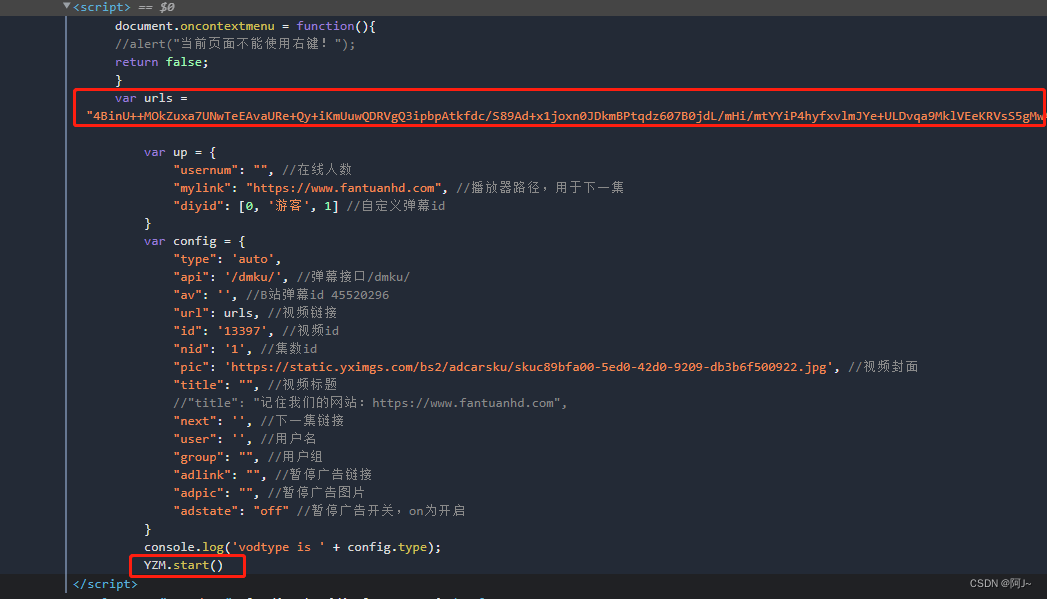
Task: Click the console.log 'vodtype is' line
Action: [292, 547]
